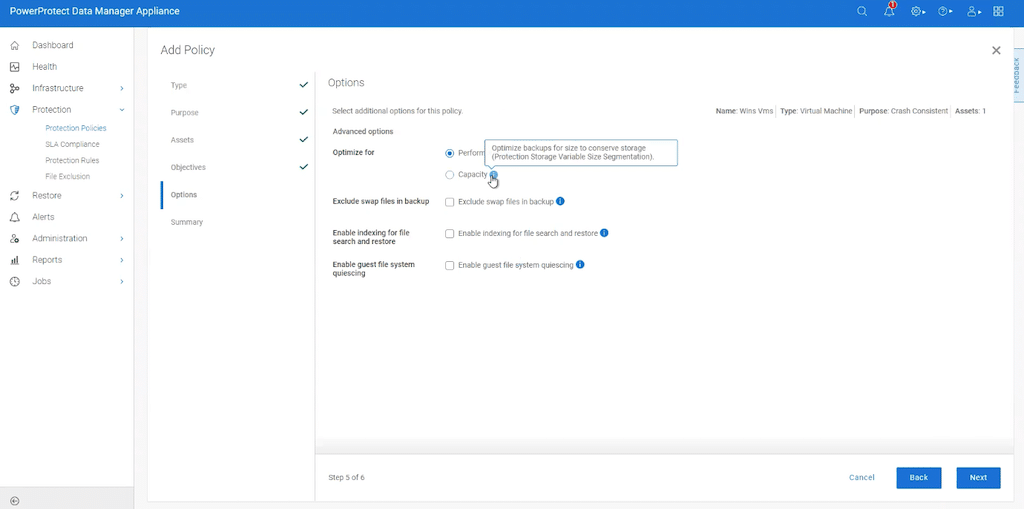Click the Back button
The width and height of the screenshot is (1024, 509).
[919, 478]
